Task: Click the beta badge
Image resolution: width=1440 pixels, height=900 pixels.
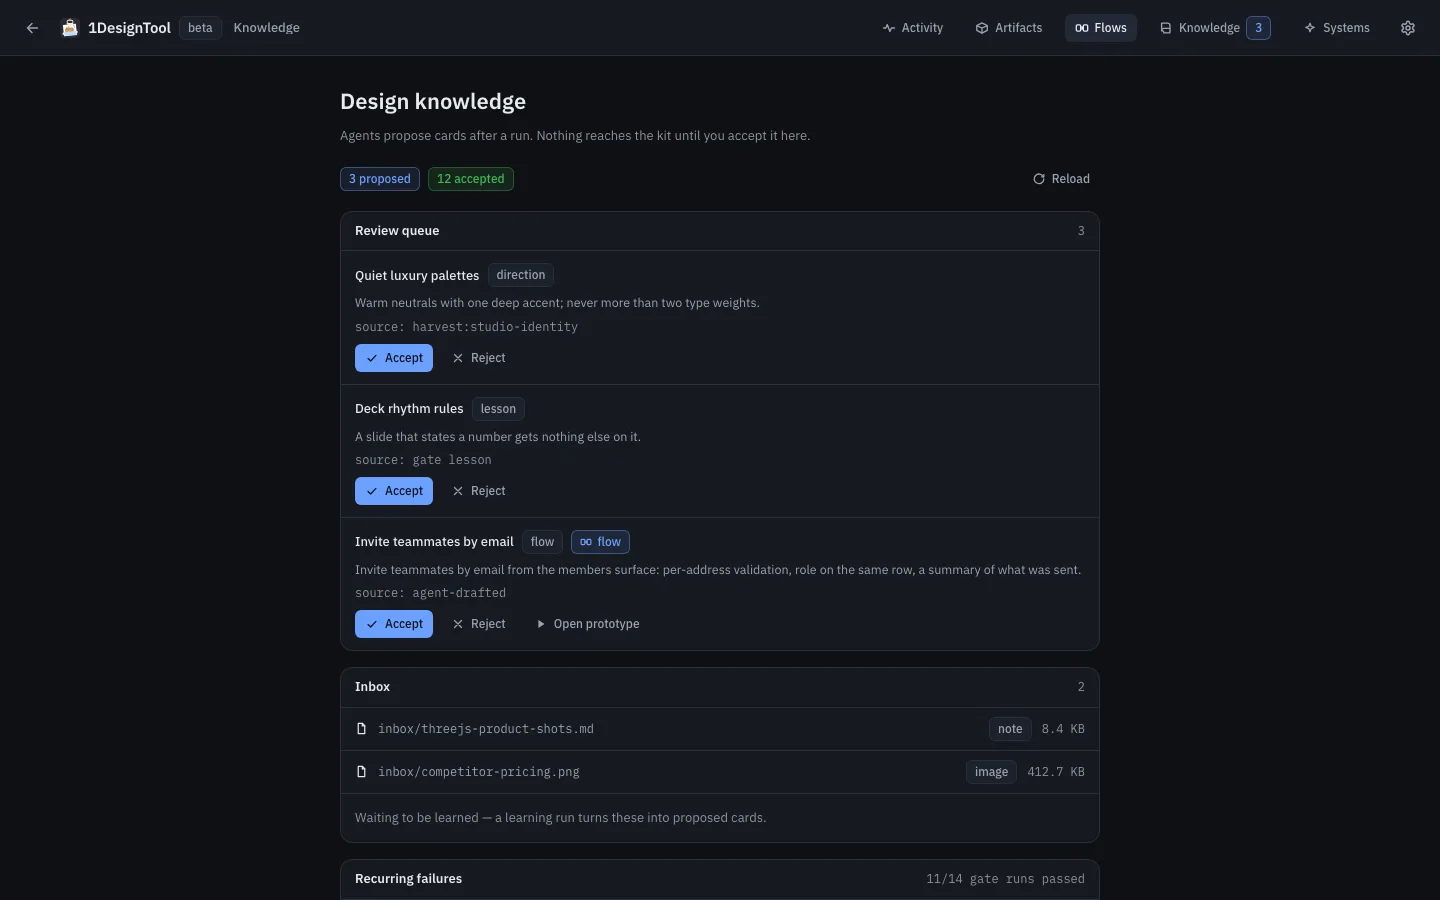Action: pos(200,28)
